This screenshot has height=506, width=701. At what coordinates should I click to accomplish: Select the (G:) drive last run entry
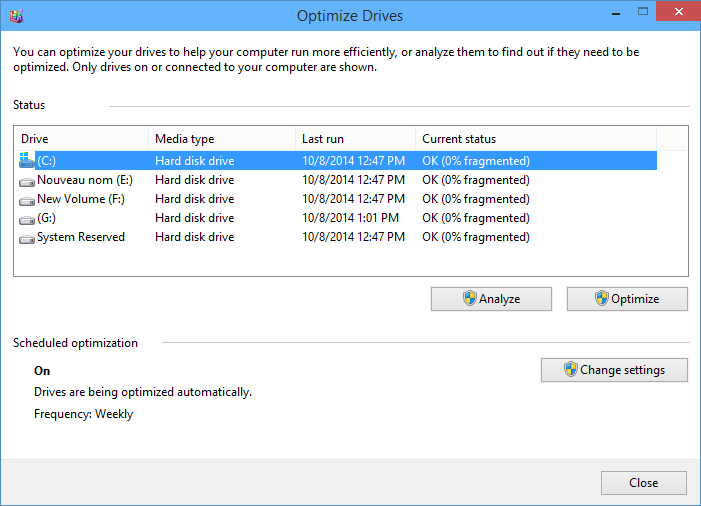point(350,218)
